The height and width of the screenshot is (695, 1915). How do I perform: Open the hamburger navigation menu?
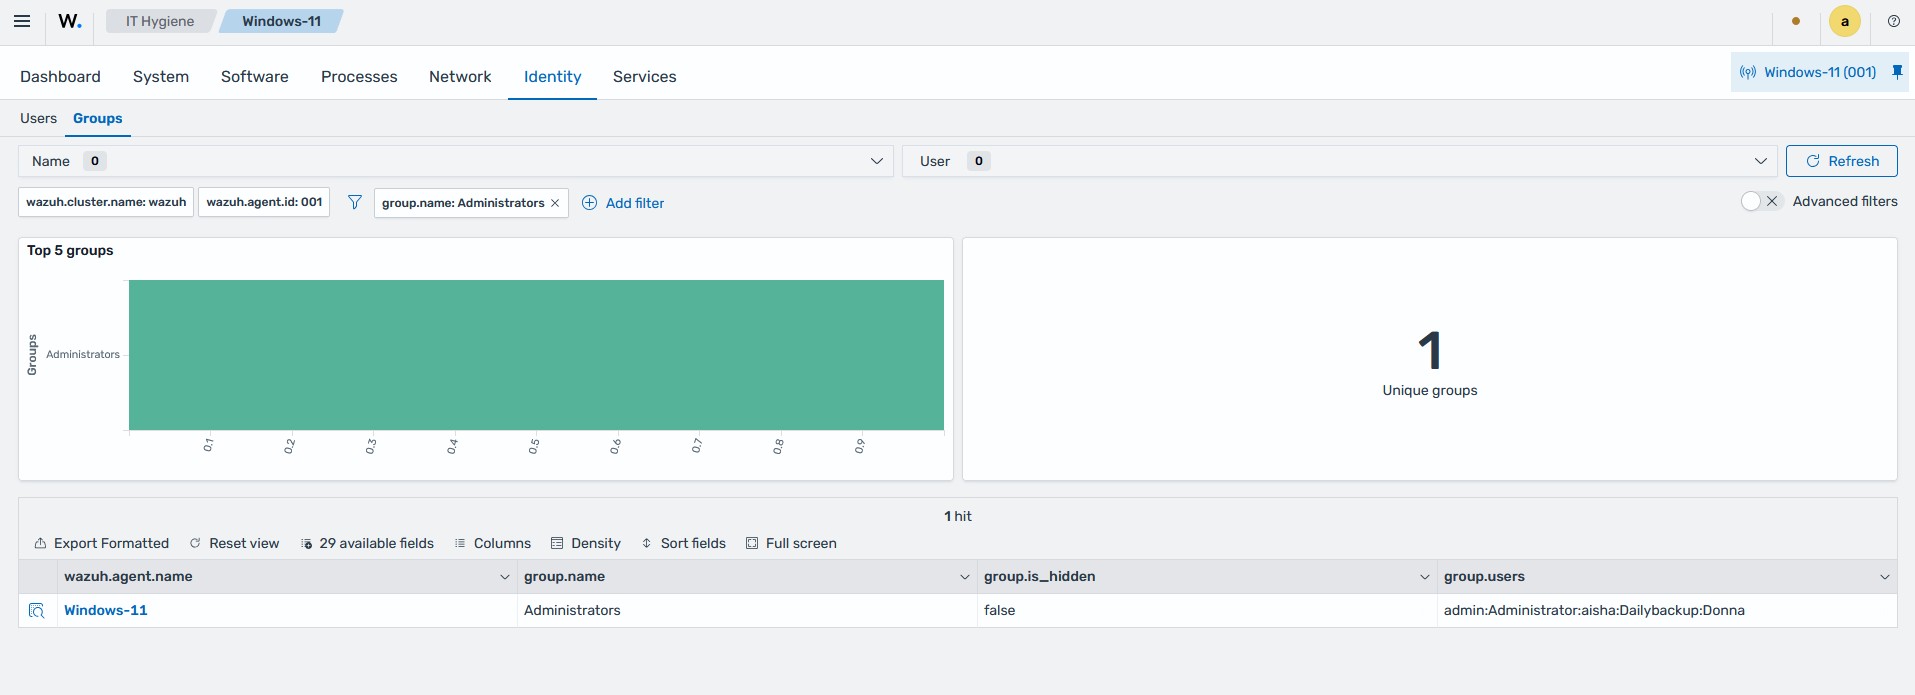(x=22, y=21)
